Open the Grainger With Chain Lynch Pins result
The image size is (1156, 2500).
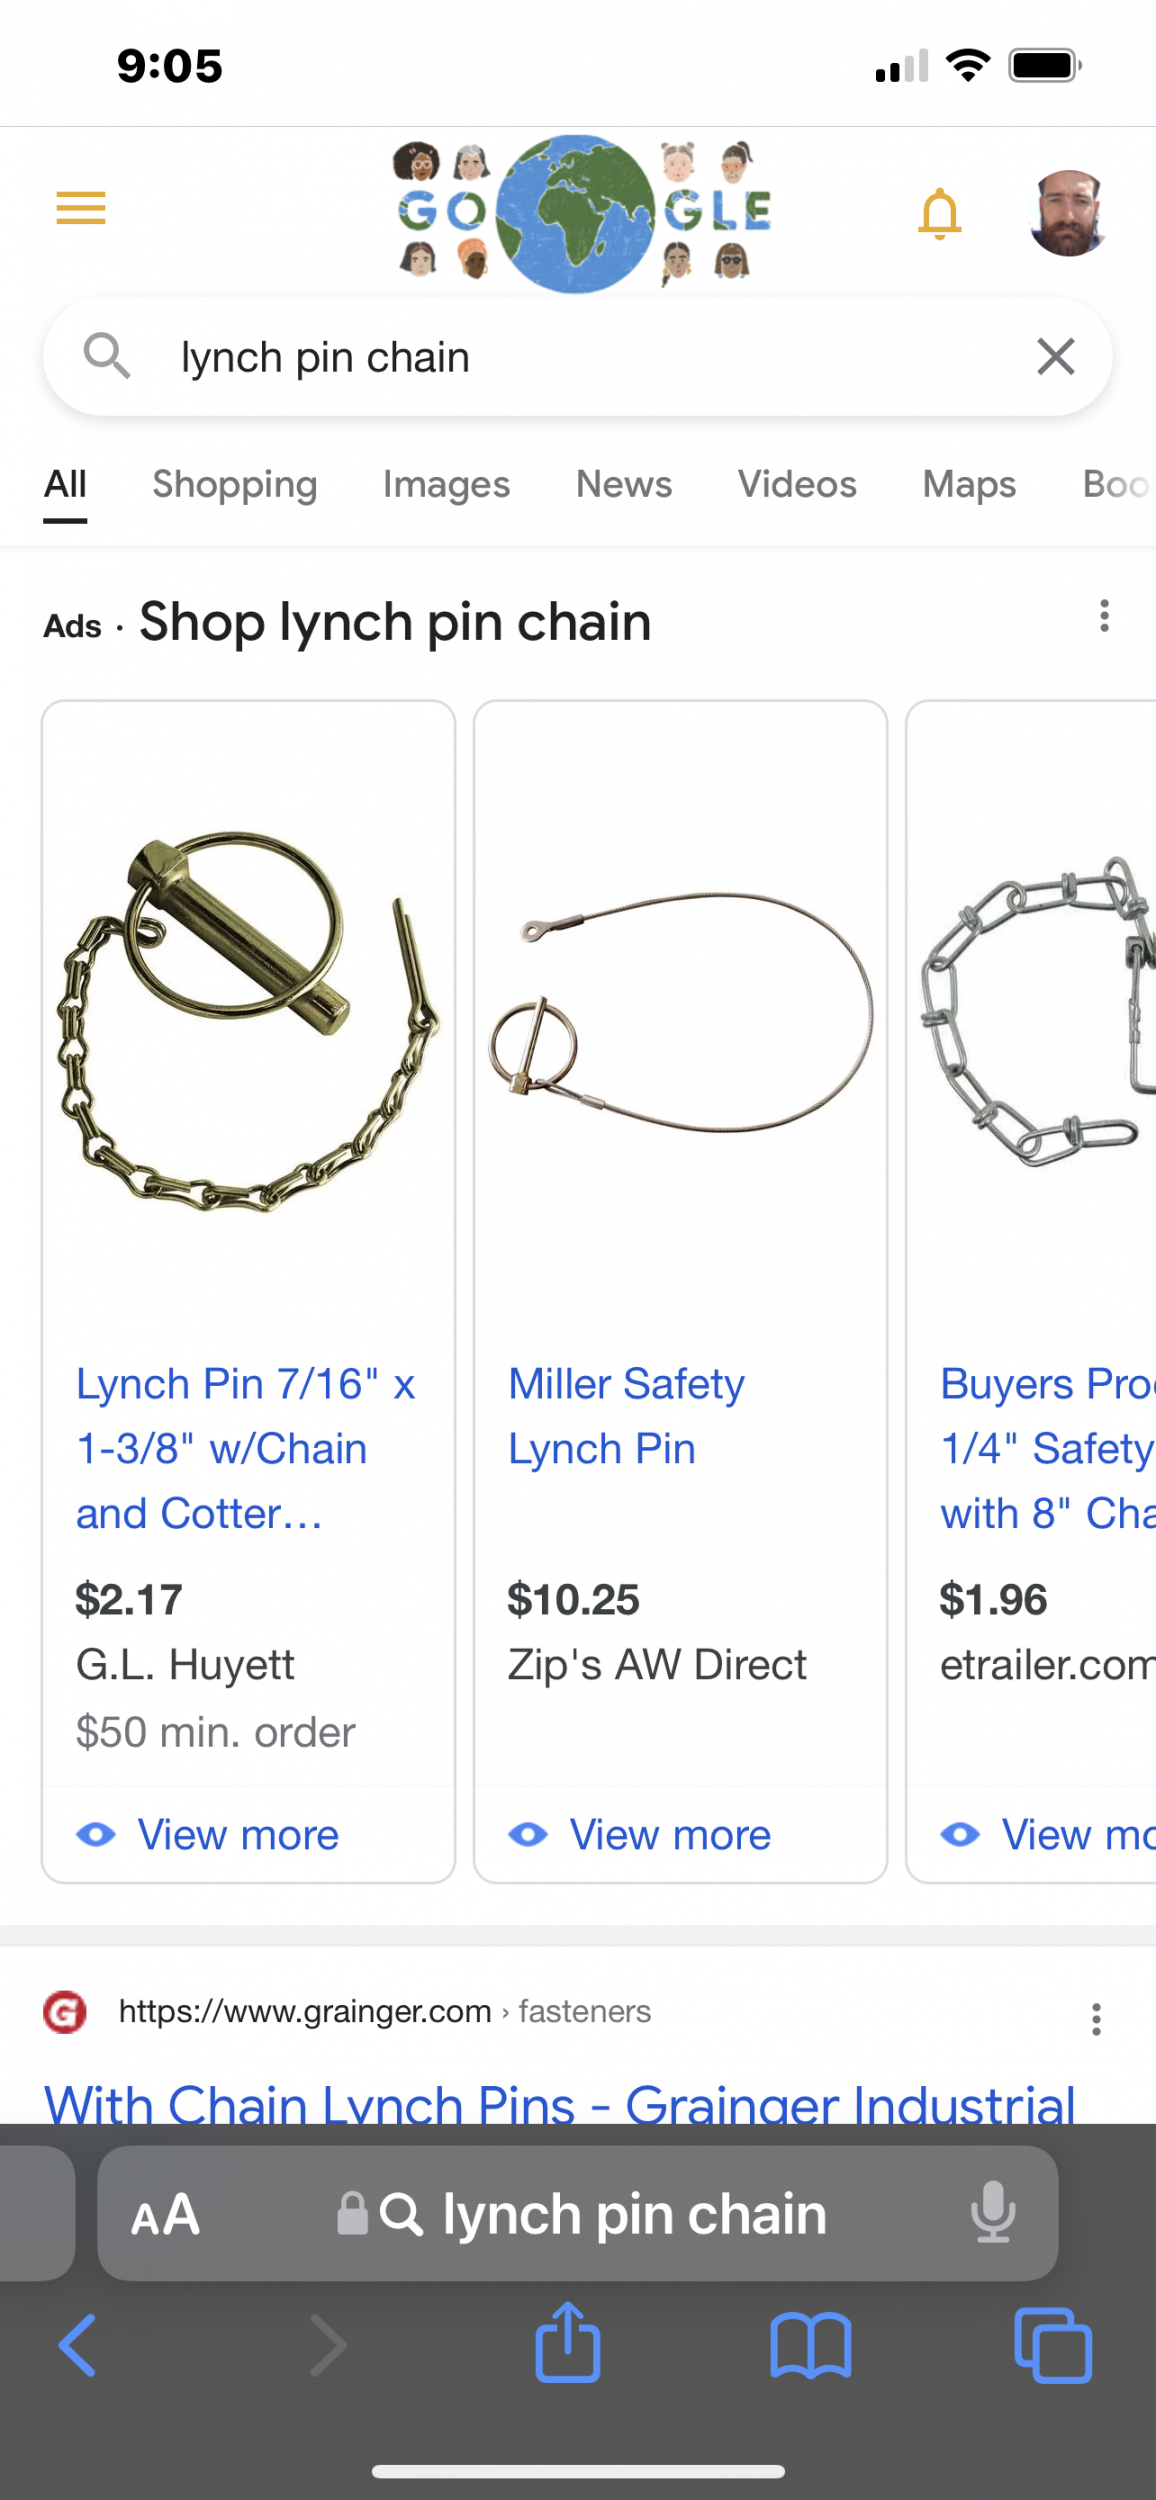[560, 2104]
